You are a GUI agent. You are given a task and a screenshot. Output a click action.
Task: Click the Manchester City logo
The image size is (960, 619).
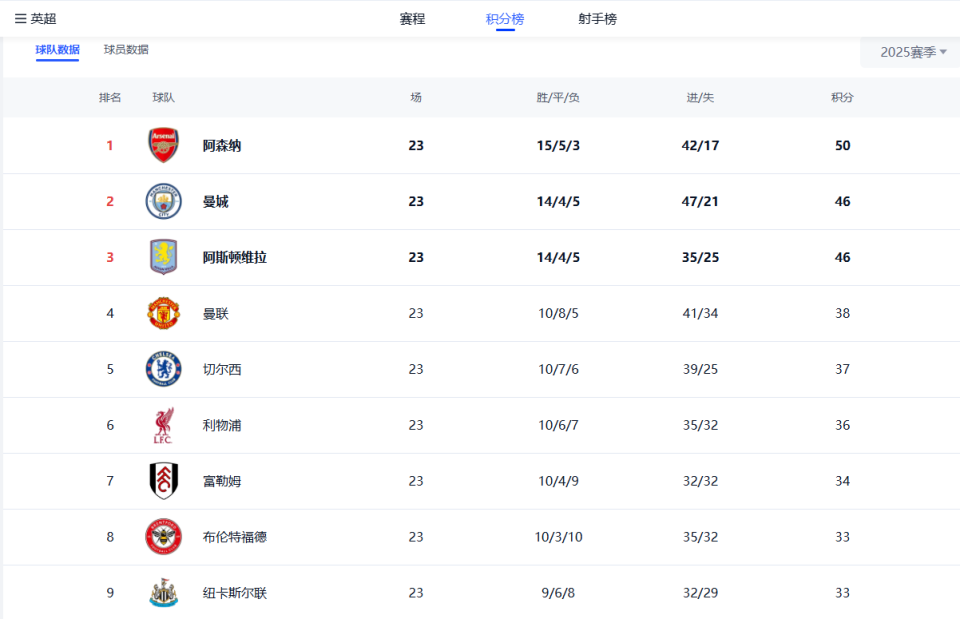click(x=163, y=200)
